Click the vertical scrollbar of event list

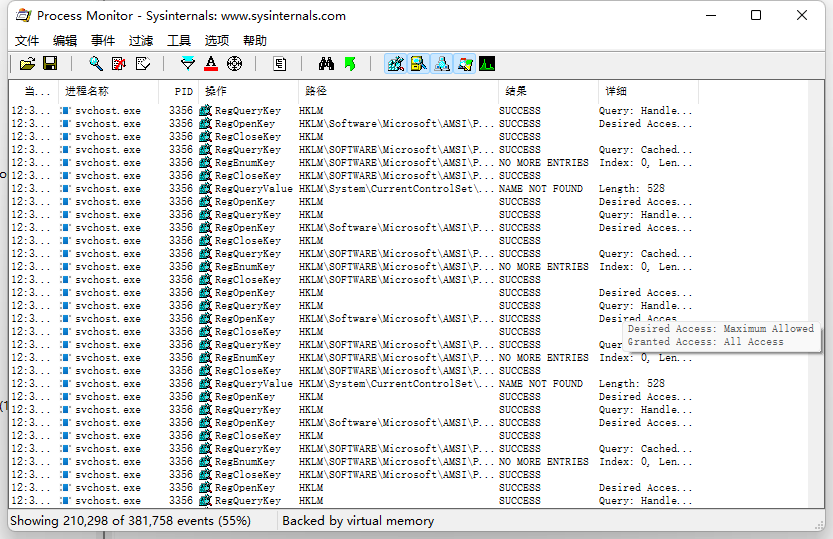click(x=817, y=295)
